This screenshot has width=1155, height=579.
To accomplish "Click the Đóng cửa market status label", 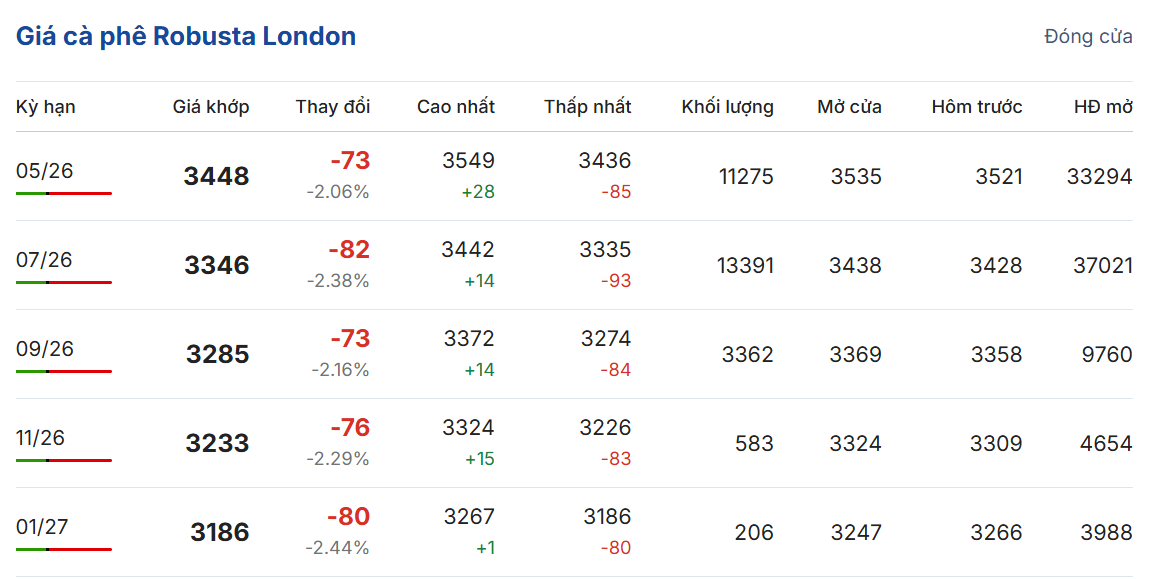I will [1088, 37].
